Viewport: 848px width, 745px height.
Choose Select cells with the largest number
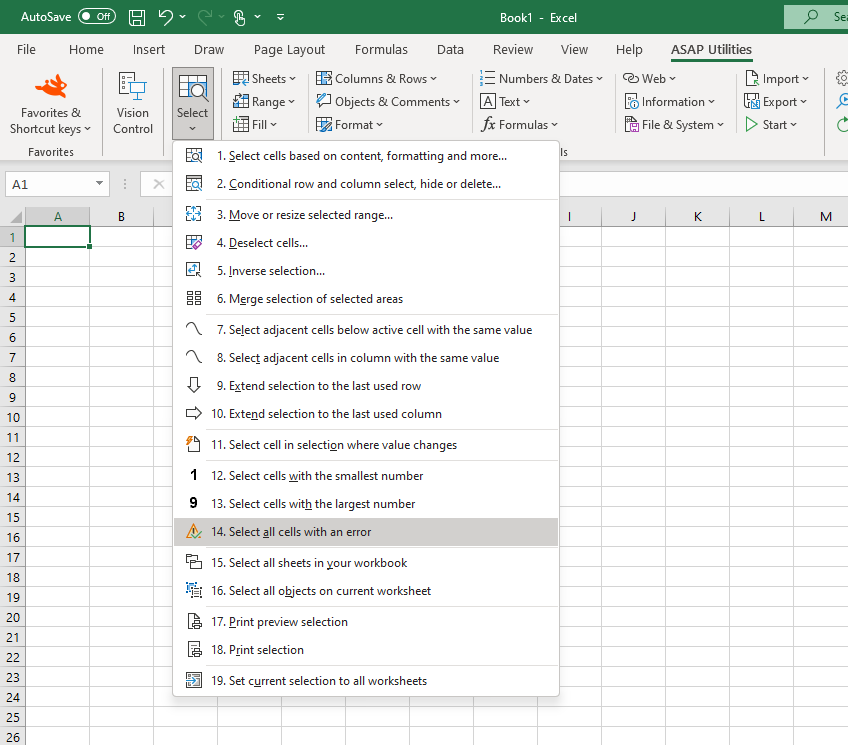tap(366, 504)
